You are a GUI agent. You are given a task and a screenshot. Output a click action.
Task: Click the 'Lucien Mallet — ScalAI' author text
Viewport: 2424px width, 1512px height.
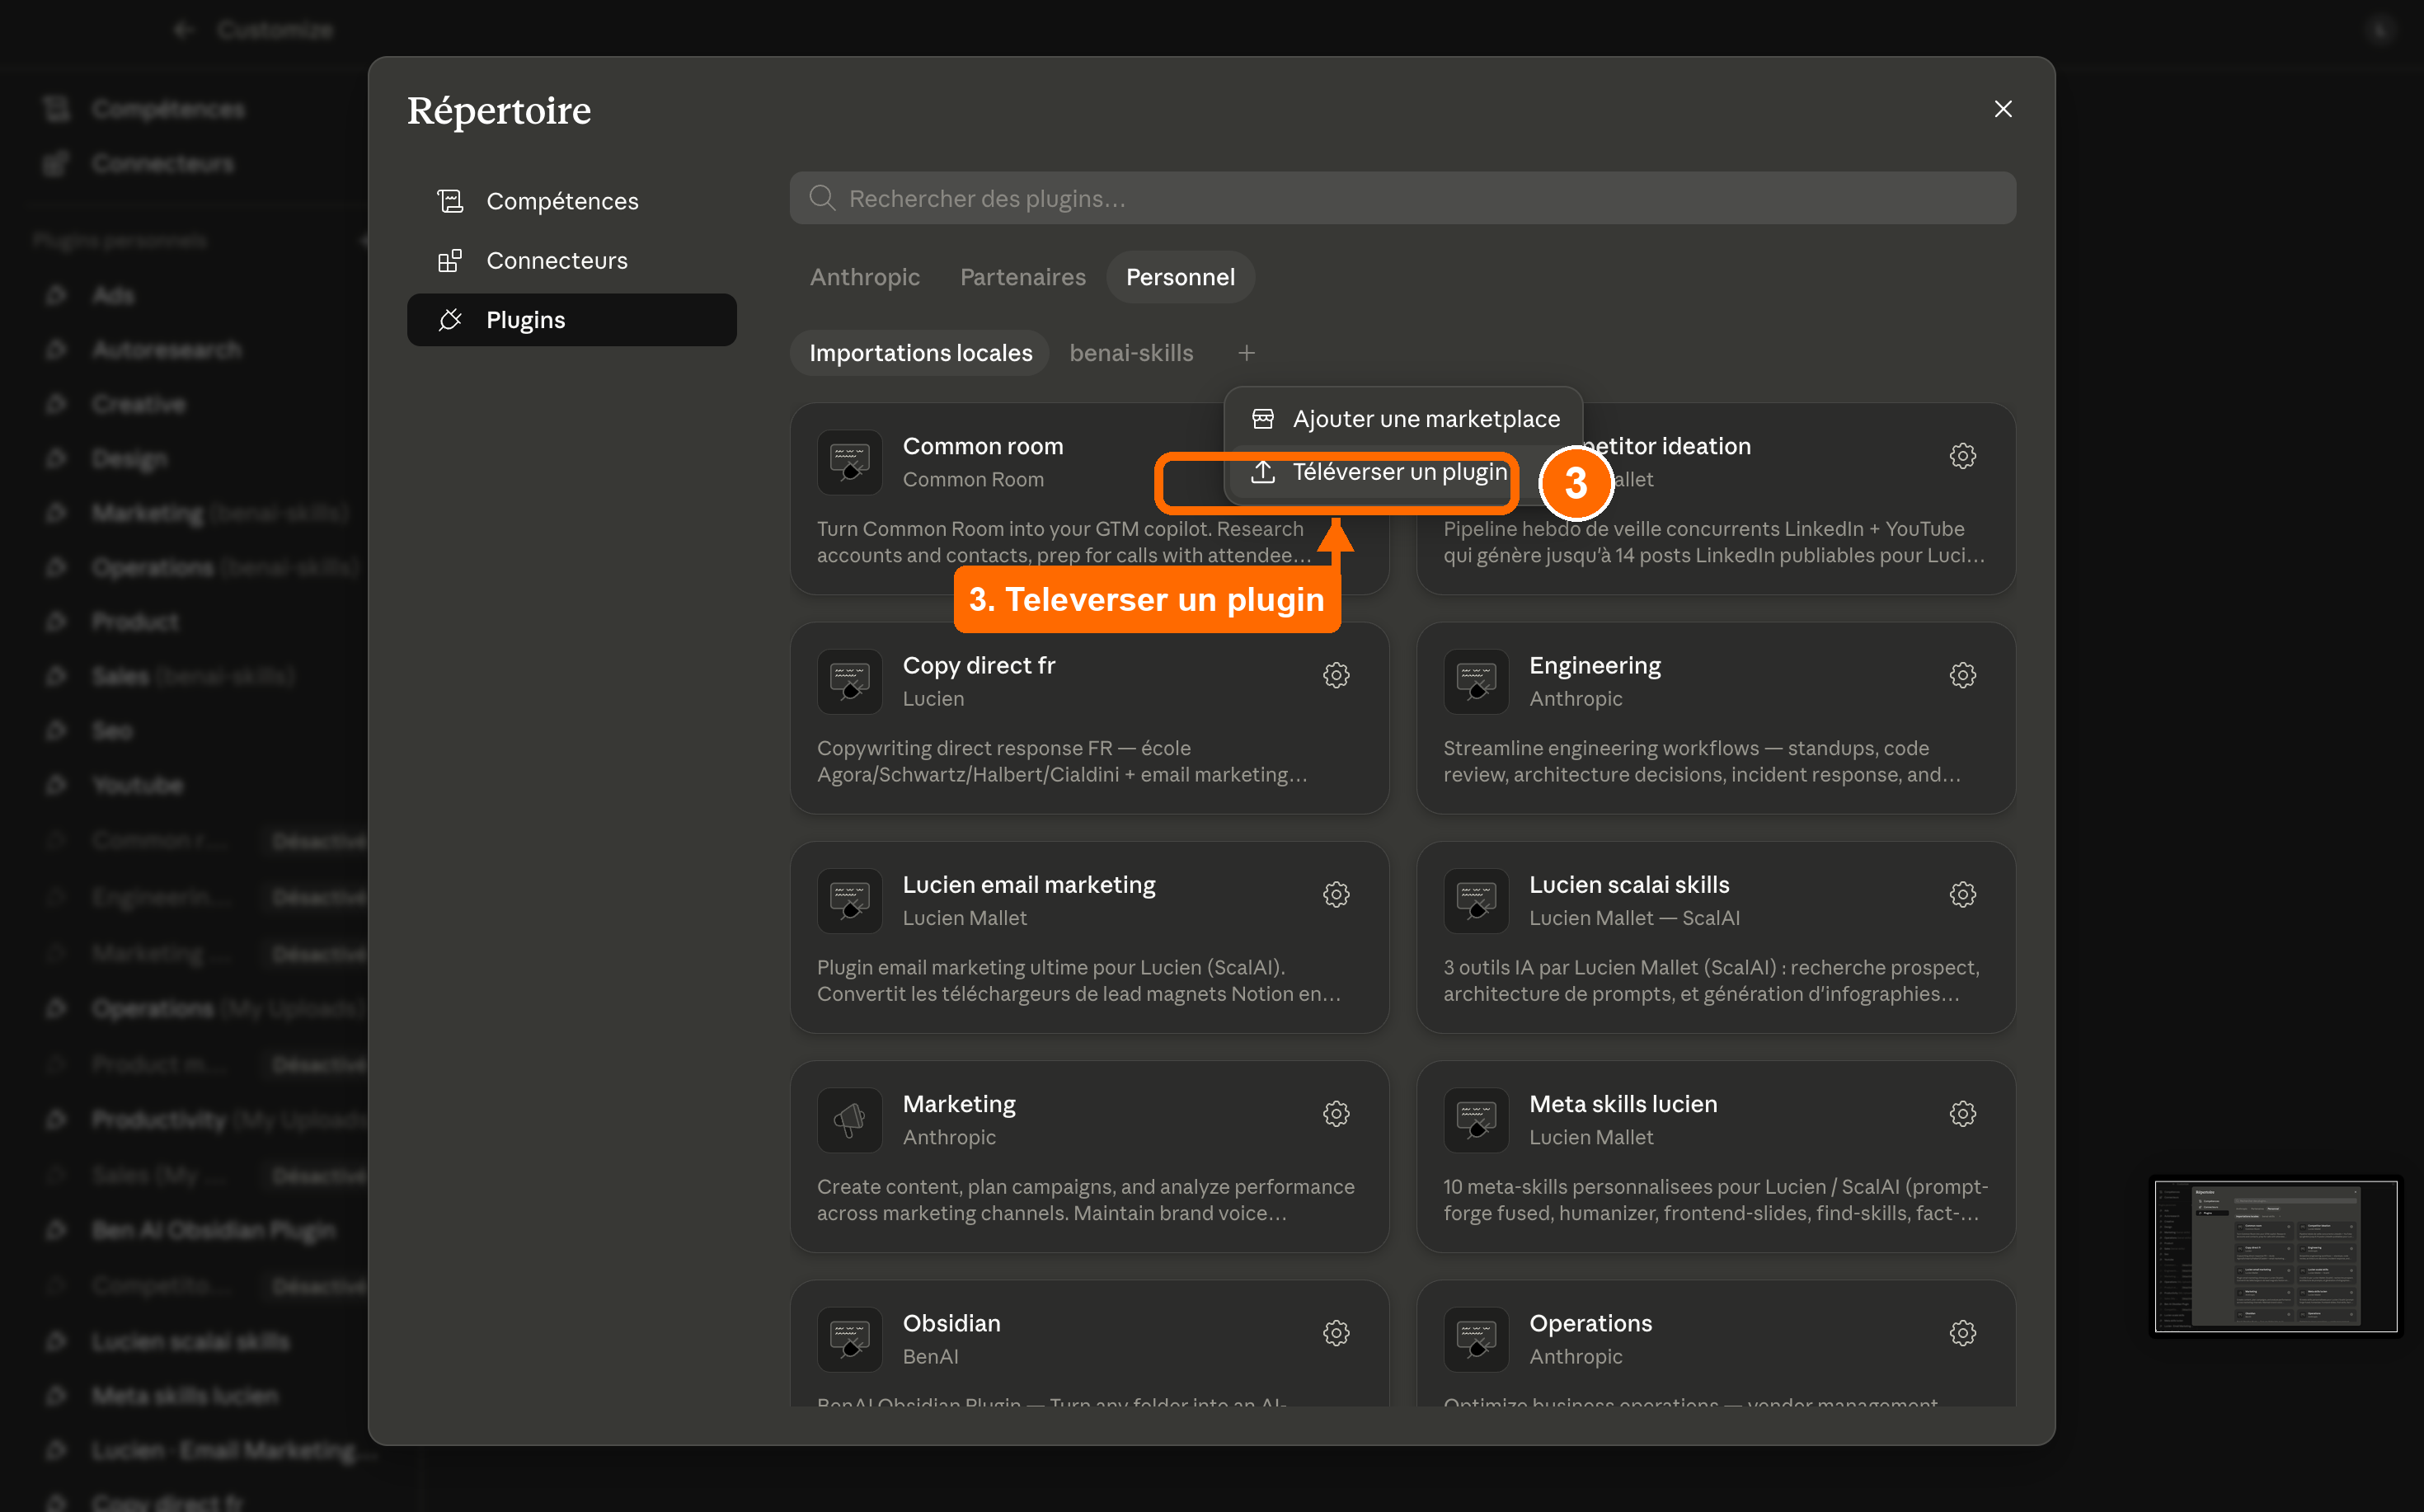click(1633, 917)
